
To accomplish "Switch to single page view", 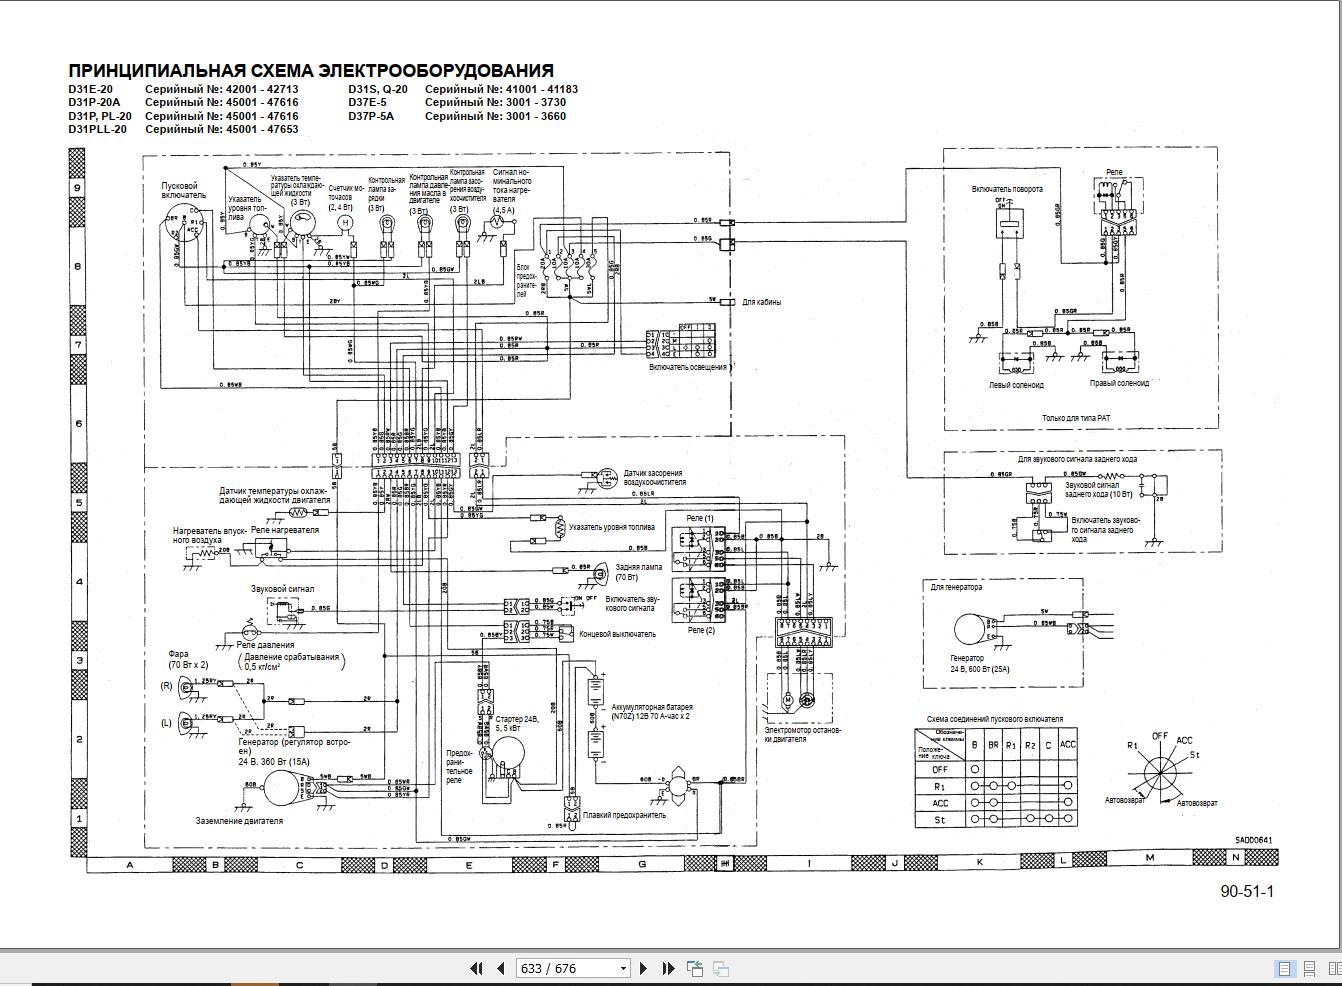I will point(1285,968).
